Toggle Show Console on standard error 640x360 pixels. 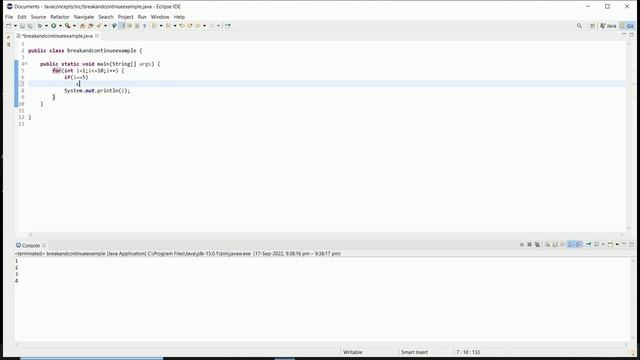tap(578, 244)
